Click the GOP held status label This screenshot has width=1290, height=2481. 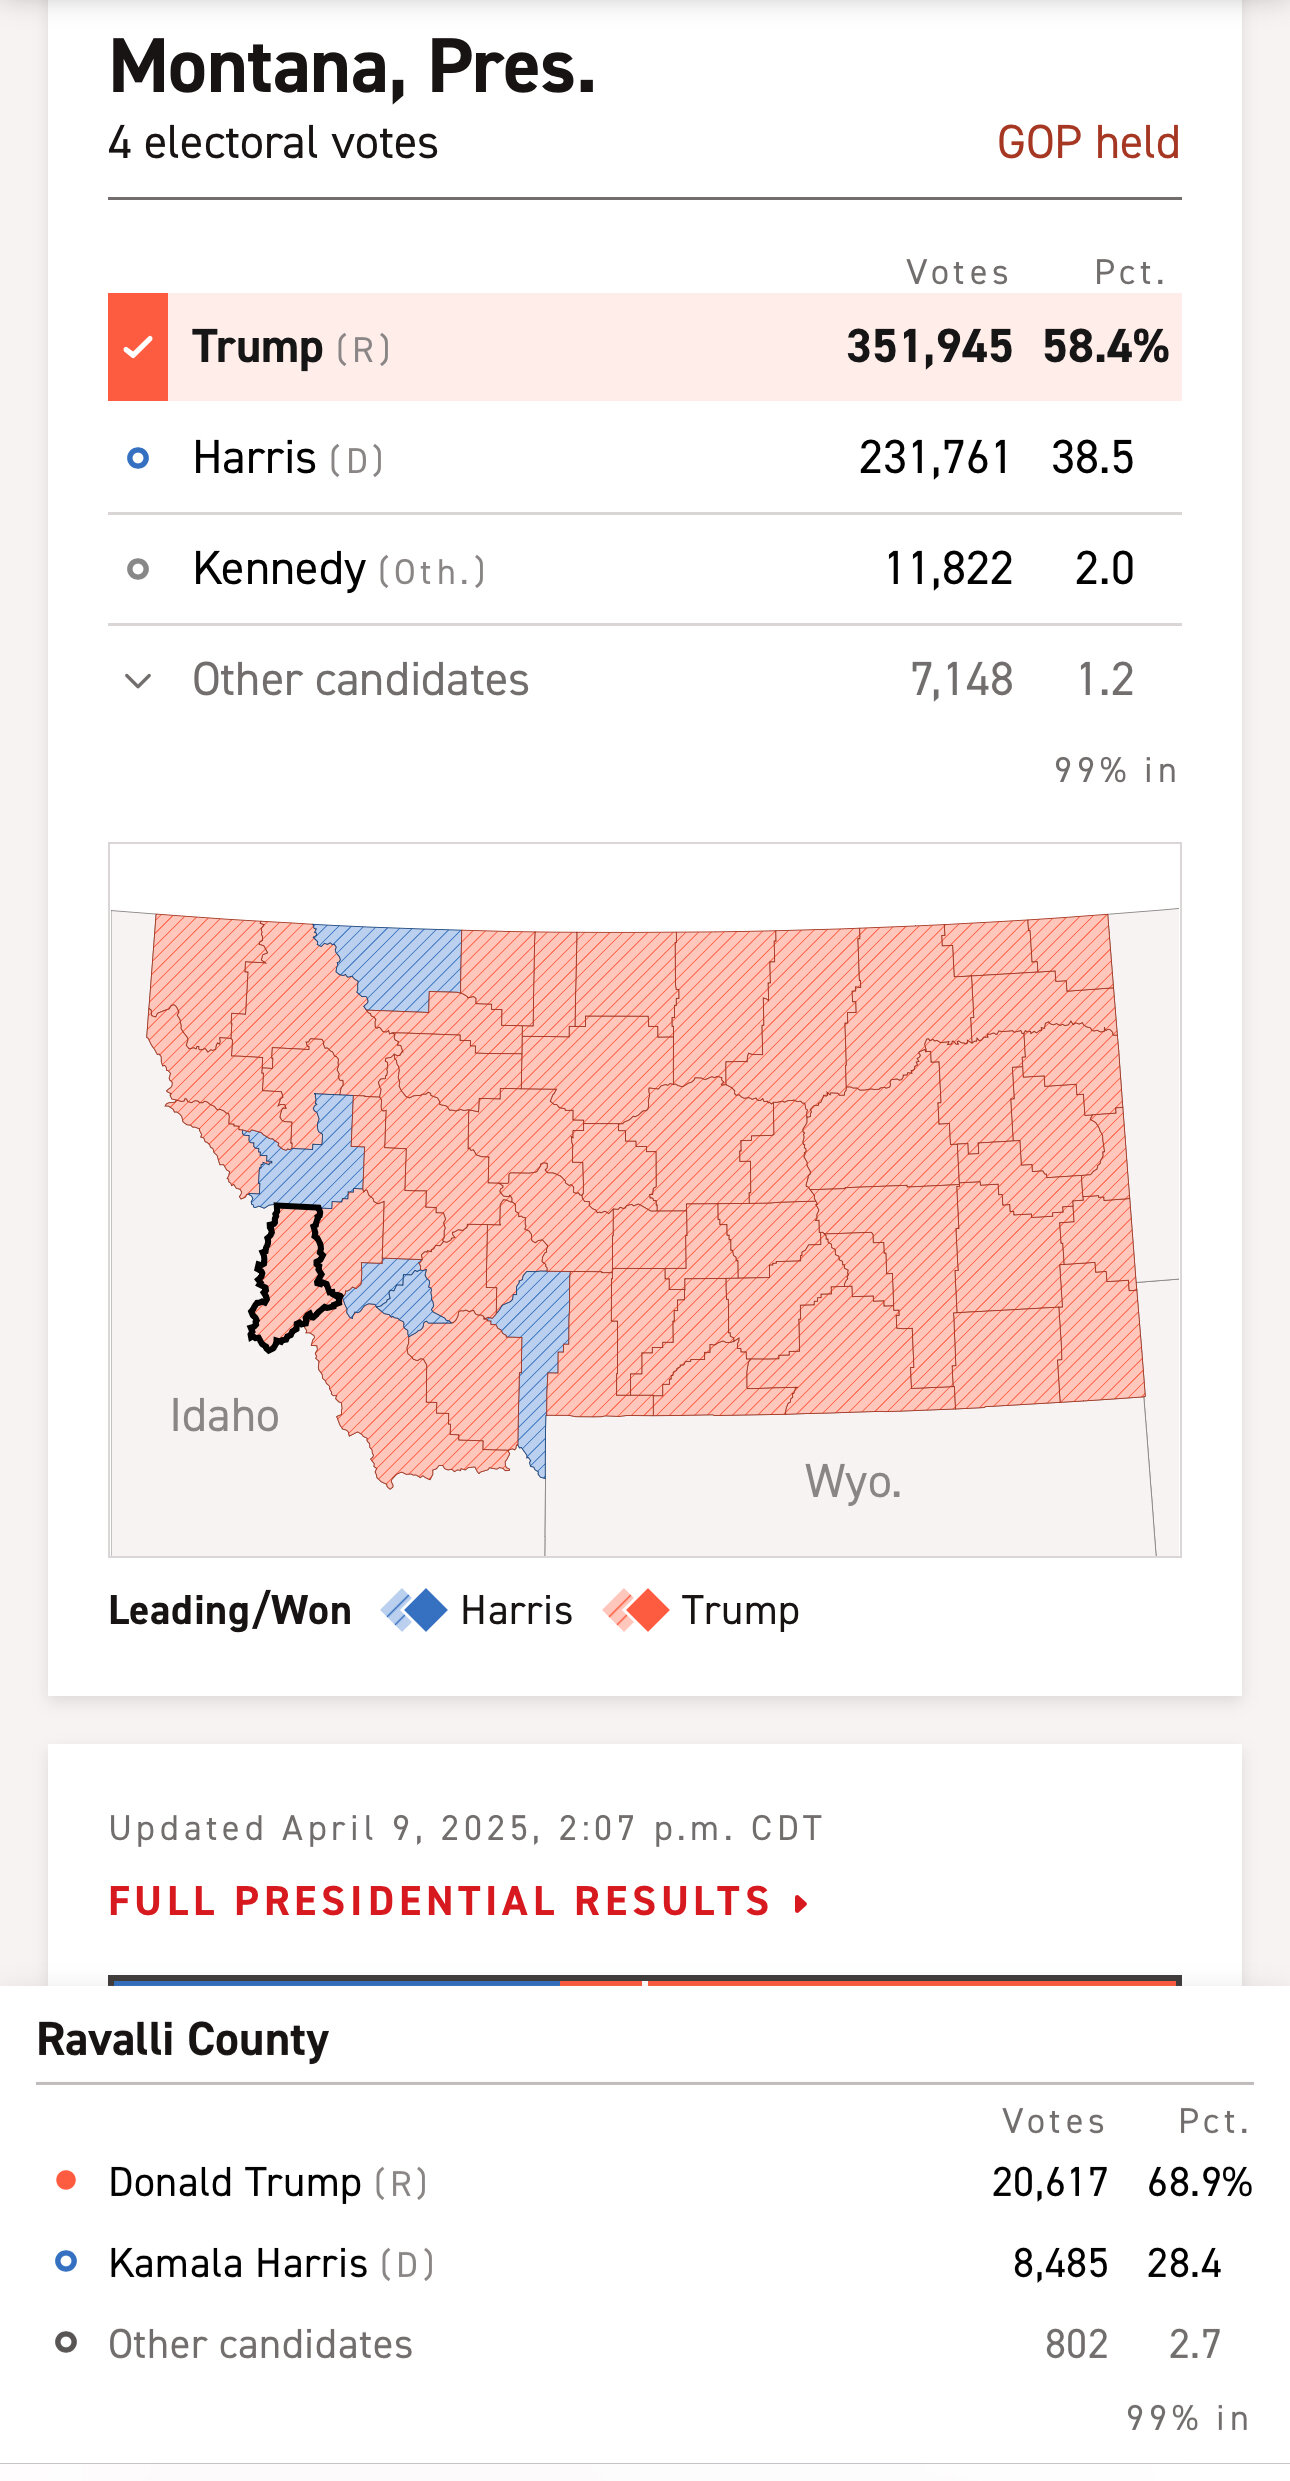(x=1088, y=143)
